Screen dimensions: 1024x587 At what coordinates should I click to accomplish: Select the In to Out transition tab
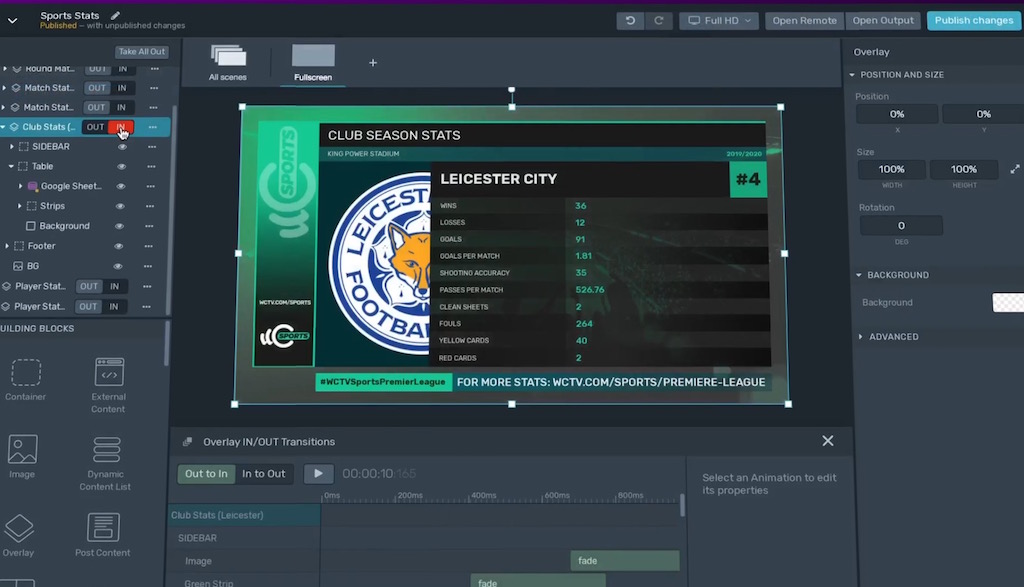pos(264,473)
